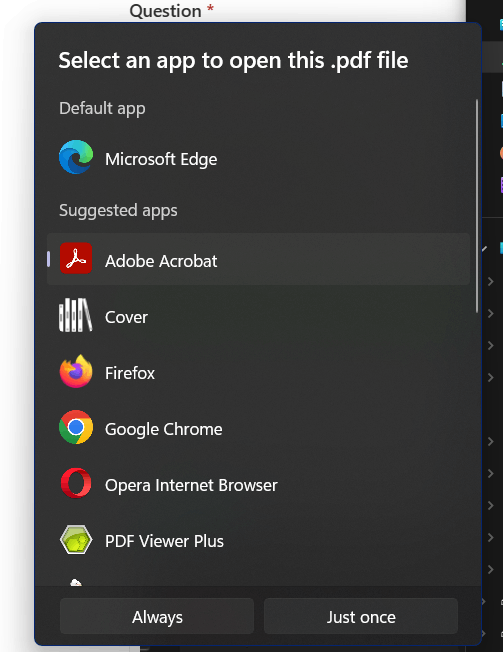The width and height of the screenshot is (503, 652).
Task: Select Google Chrome text label
Action: [x=164, y=430]
